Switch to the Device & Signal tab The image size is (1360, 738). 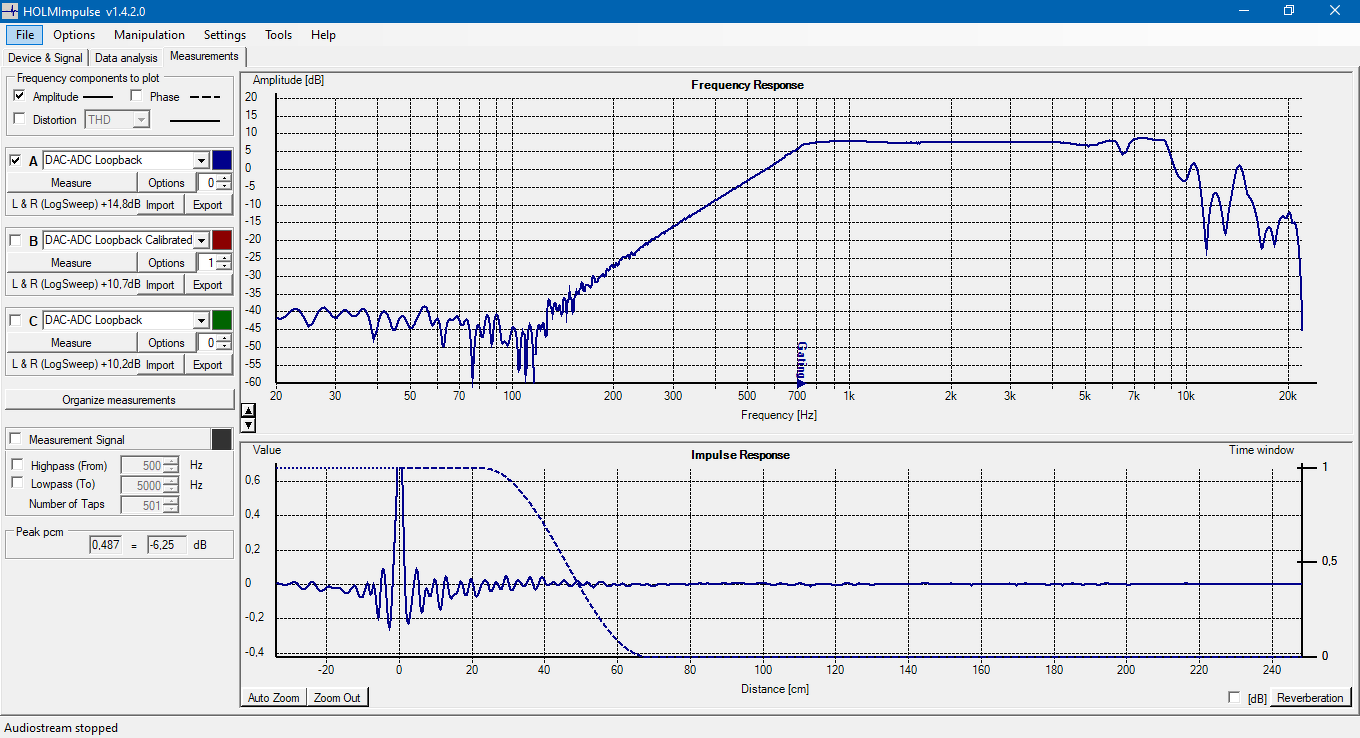(45, 58)
